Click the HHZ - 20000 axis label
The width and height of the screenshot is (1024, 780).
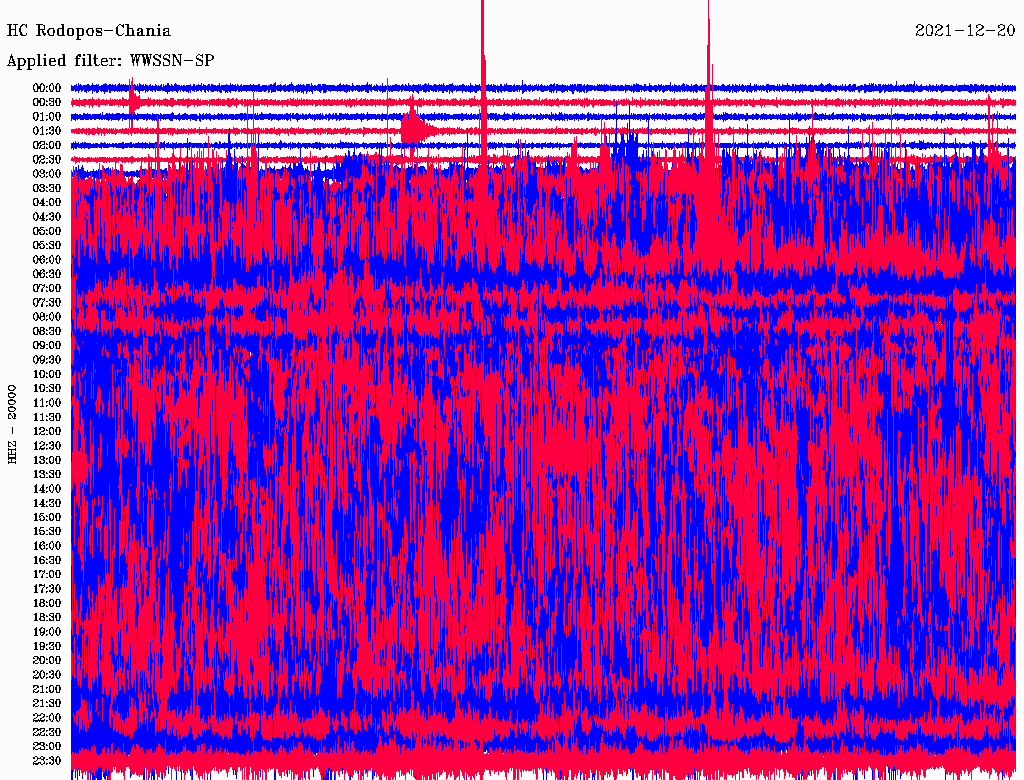(x=14, y=423)
